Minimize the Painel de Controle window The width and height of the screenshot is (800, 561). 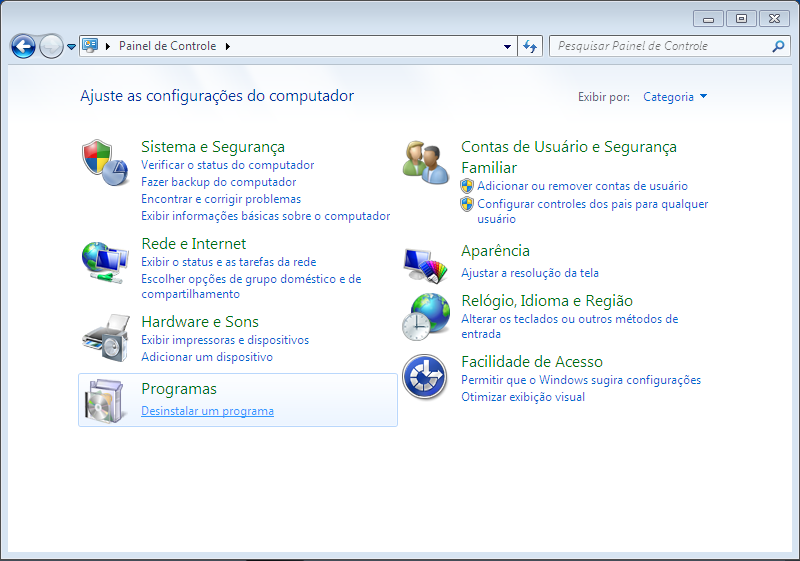coord(708,18)
